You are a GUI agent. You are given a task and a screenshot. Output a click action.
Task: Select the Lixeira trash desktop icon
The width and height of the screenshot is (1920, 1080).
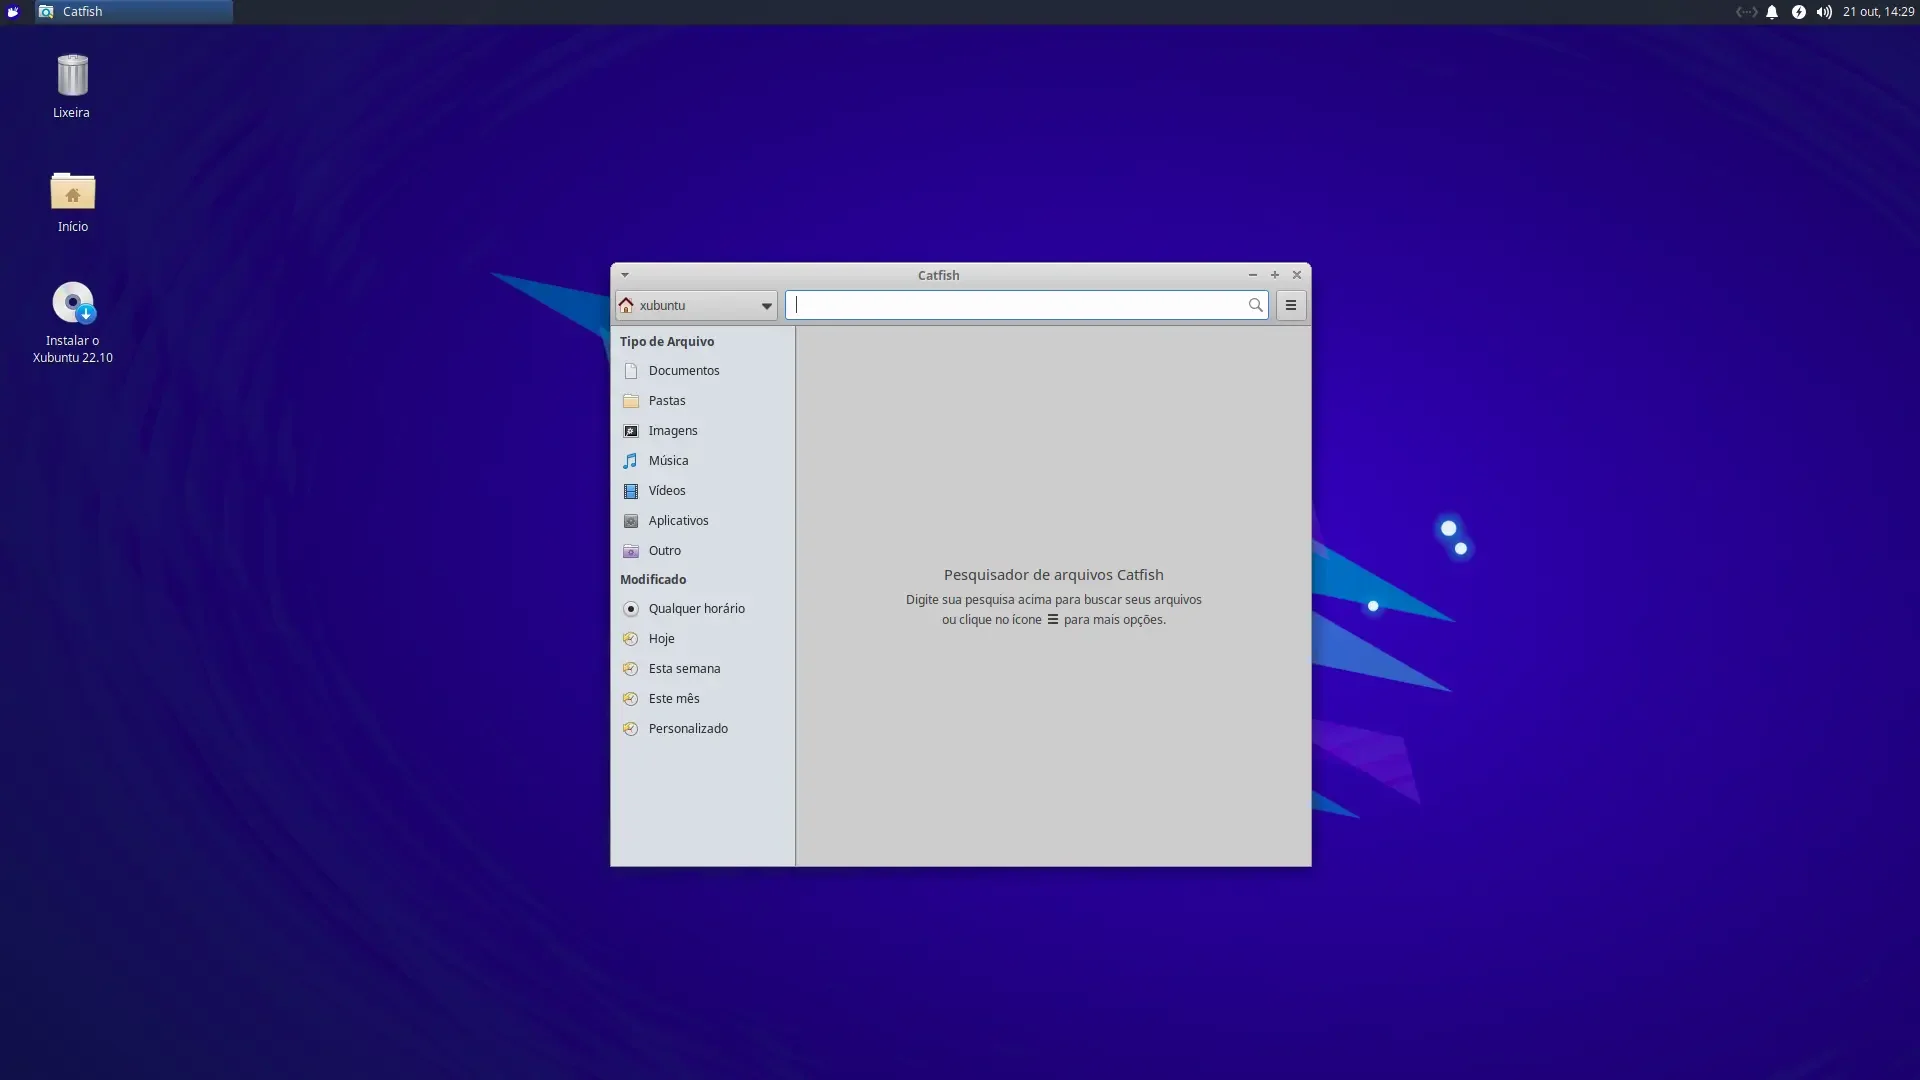[72, 86]
